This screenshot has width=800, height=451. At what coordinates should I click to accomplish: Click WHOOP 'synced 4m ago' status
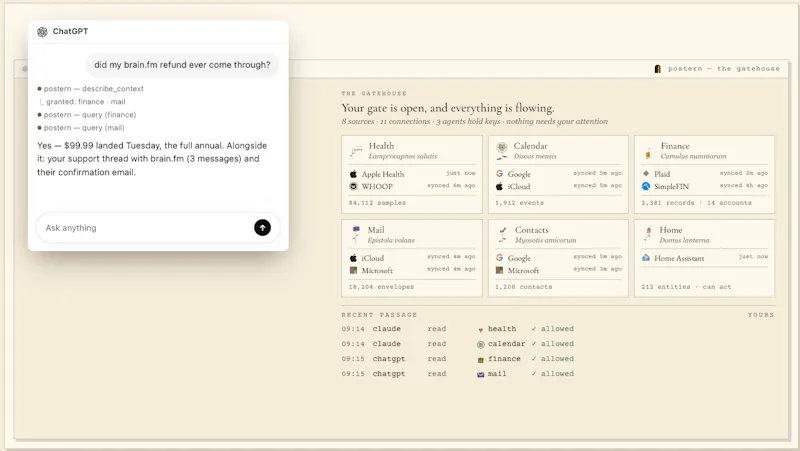tap(451, 186)
